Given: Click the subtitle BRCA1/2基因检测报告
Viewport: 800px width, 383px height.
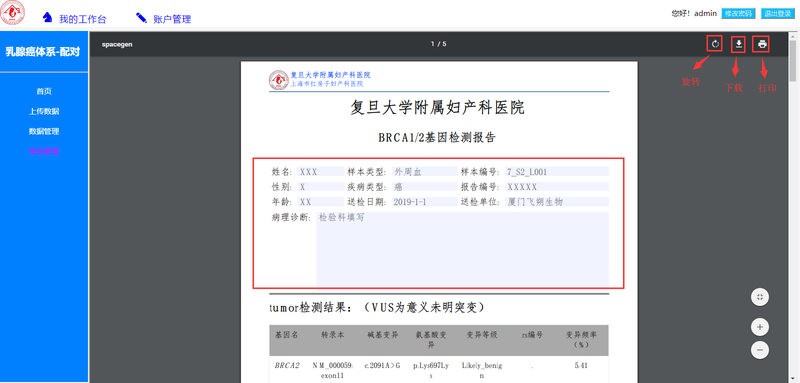Looking at the screenshot, I should [437, 137].
